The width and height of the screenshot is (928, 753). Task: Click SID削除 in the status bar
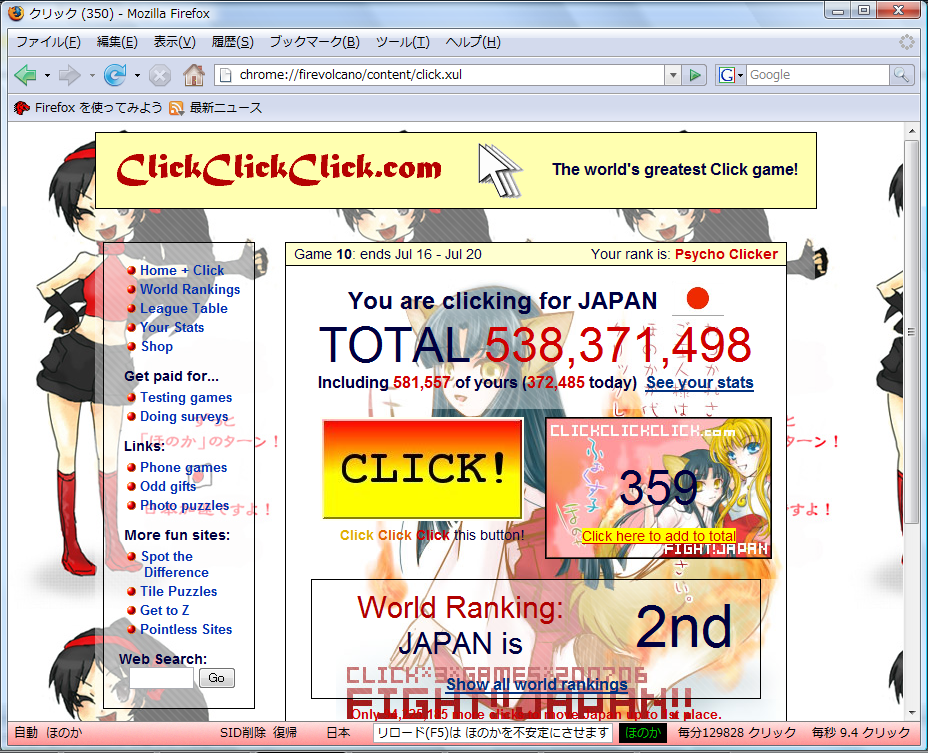click(x=243, y=733)
